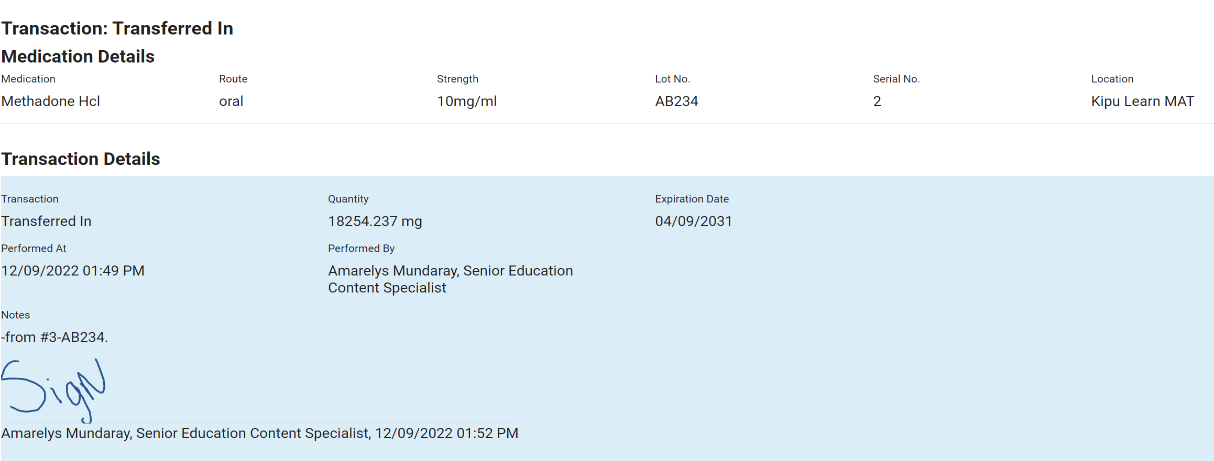Click the serial number value 2
Image resolution: width=1214 pixels, height=461 pixels.
(877, 101)
